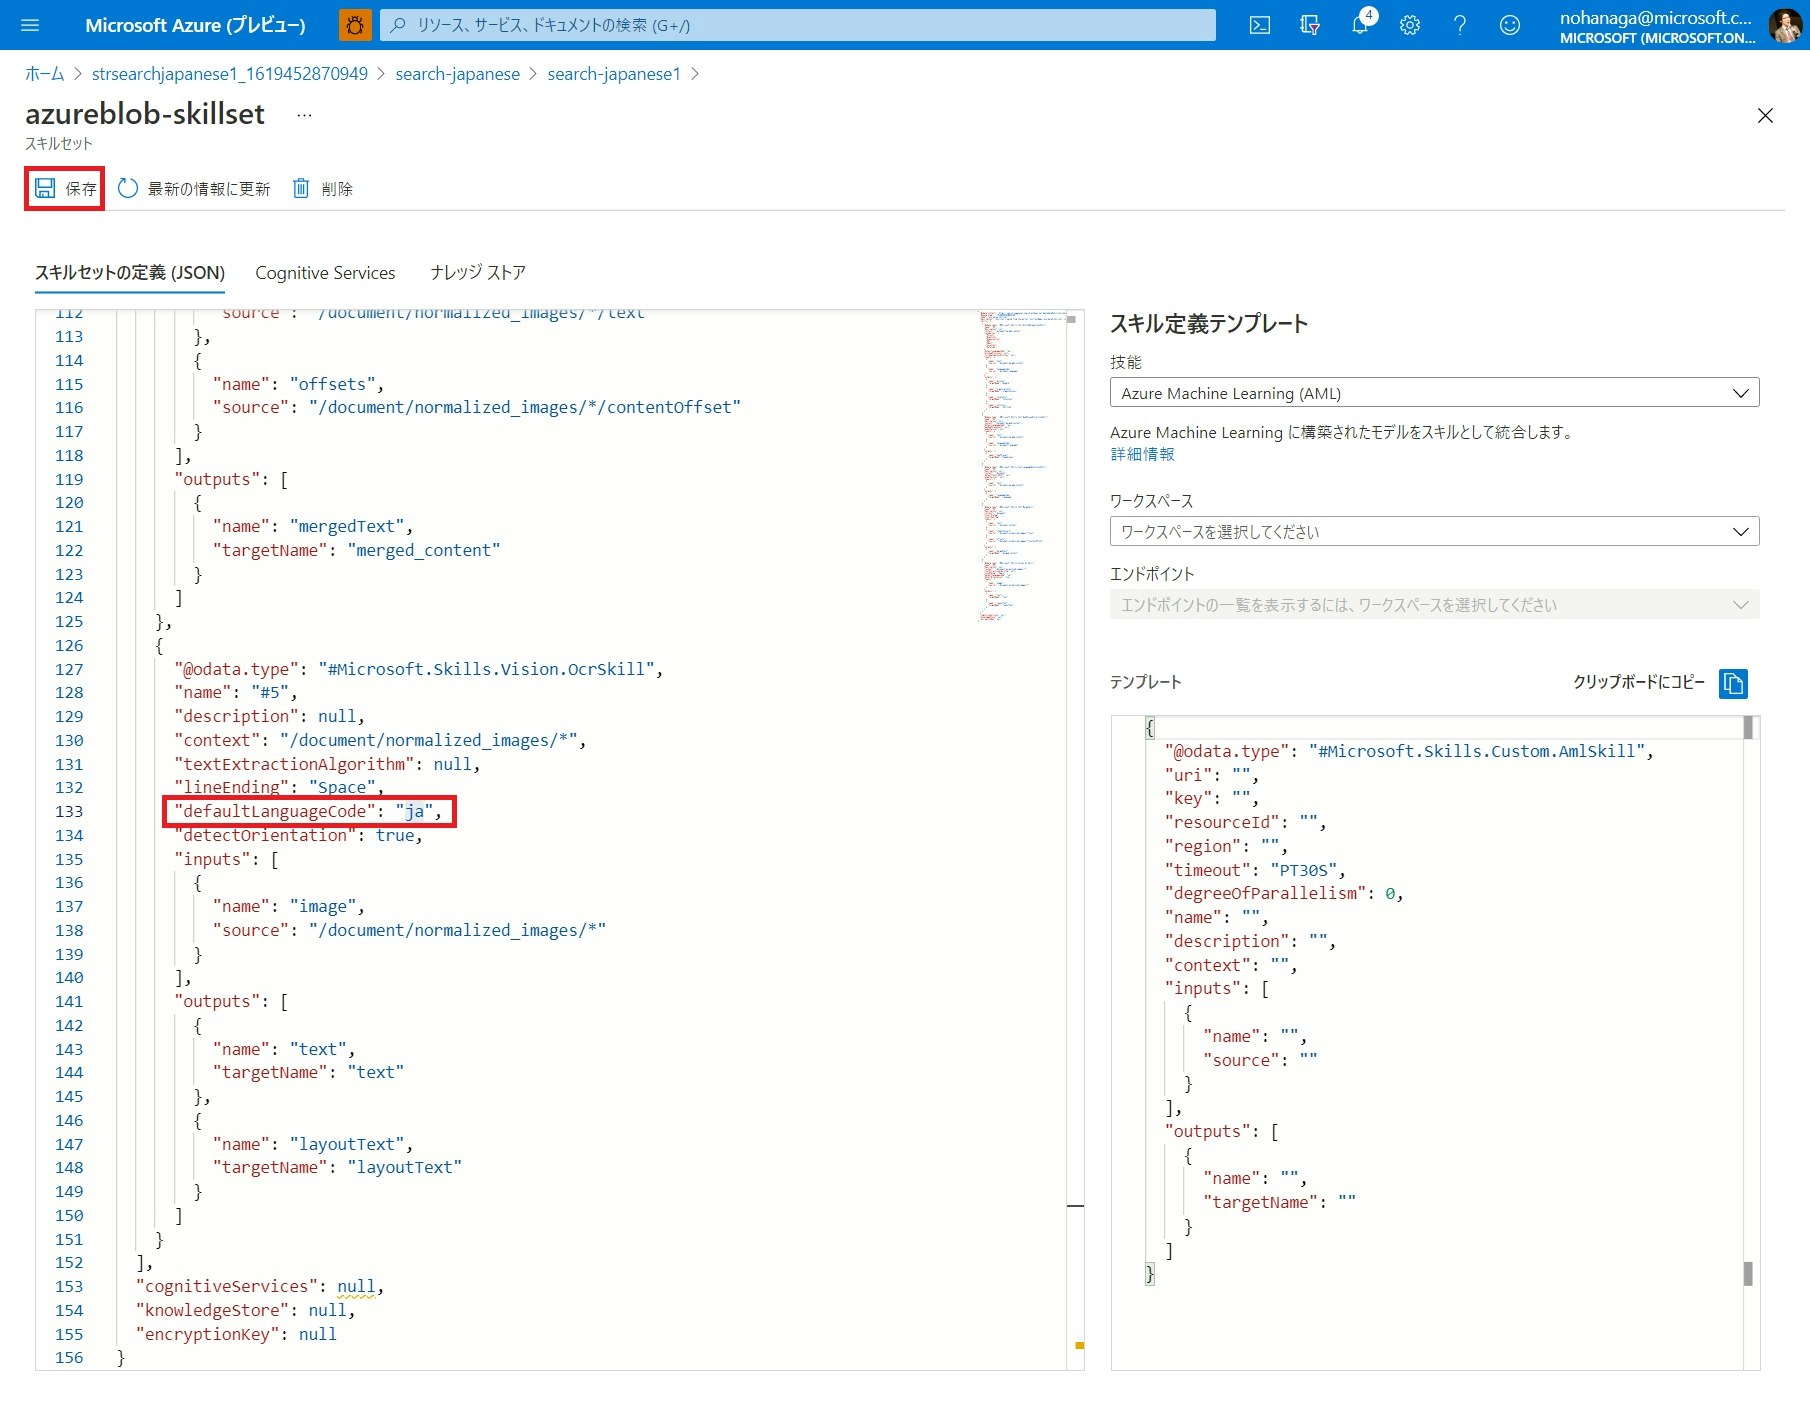
Task: Close the azureblob-skillset blade
Action: coord(1765,116)
